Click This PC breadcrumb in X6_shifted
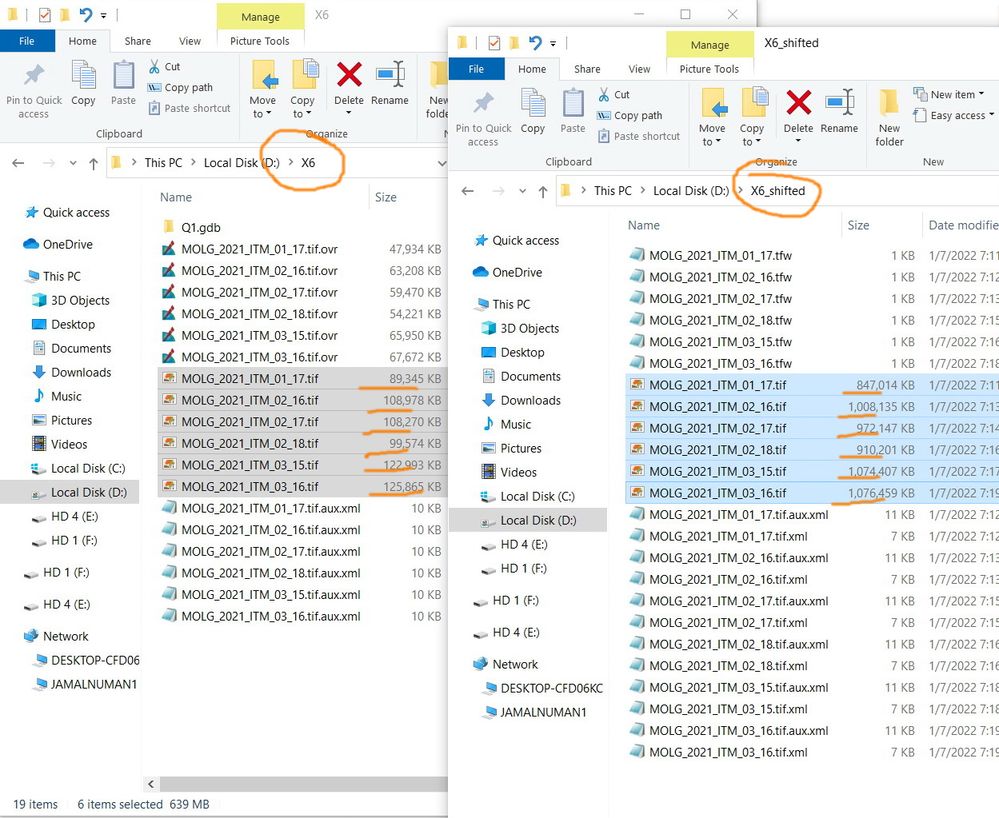 [x=612, y=190]
